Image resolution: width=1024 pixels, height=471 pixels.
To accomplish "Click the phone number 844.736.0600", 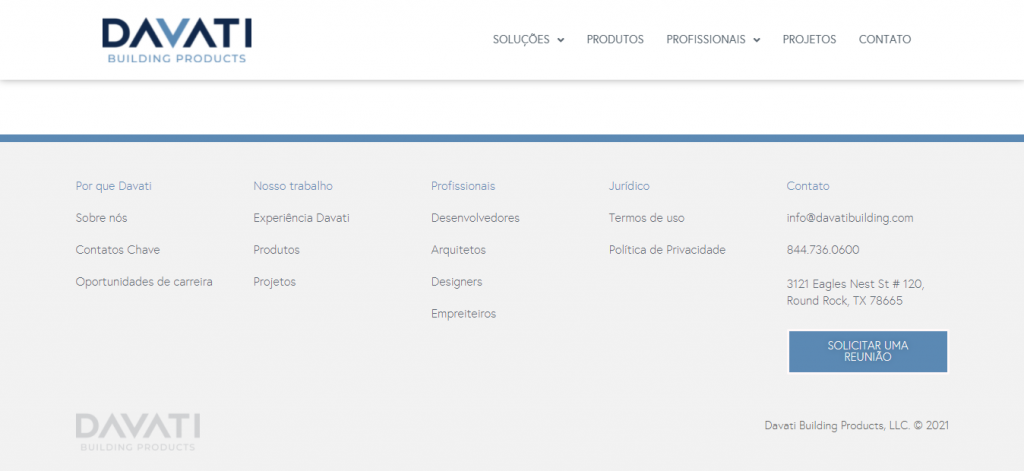I will coord(823,250).
